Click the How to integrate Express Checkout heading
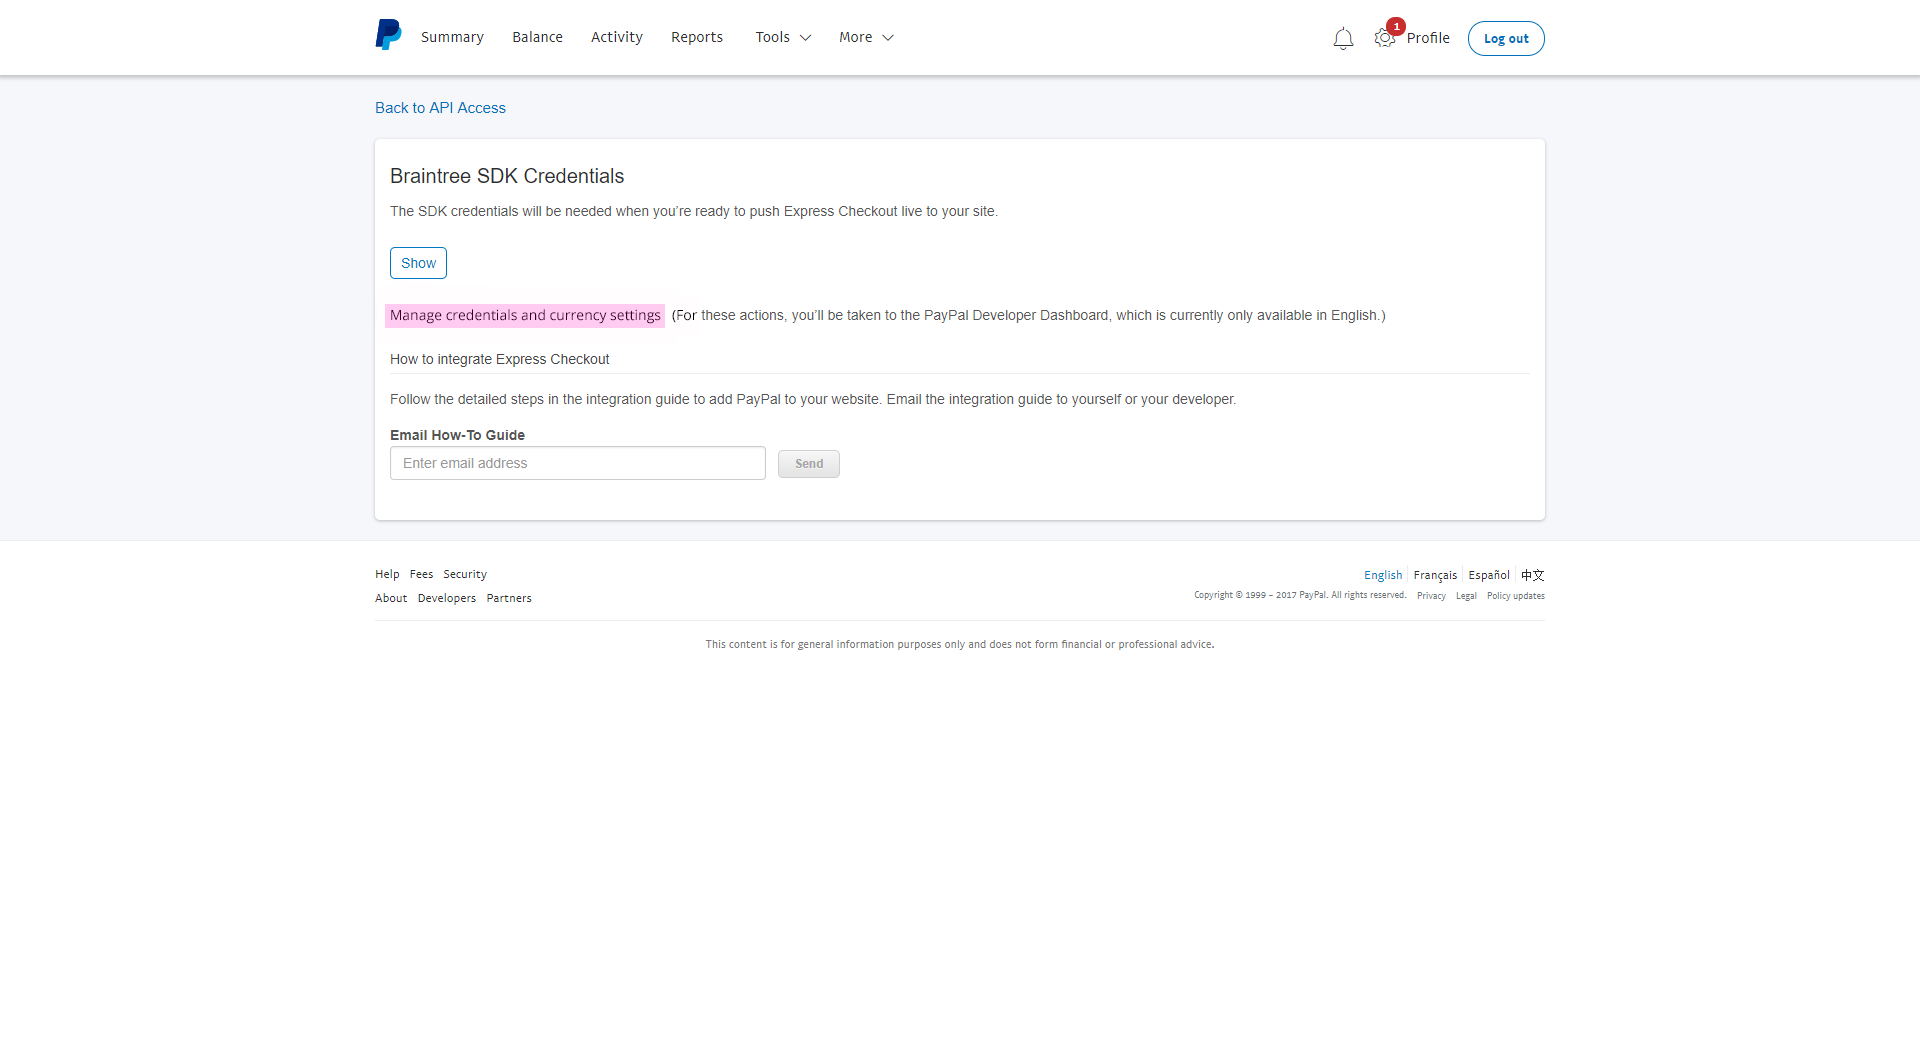 pos(499,359)
